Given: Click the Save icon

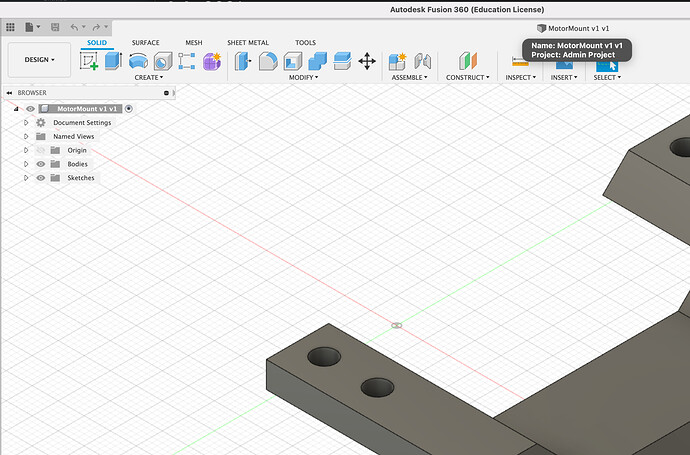Looking at the screenshot, I should pyautogui.click(x=55, y=27).
